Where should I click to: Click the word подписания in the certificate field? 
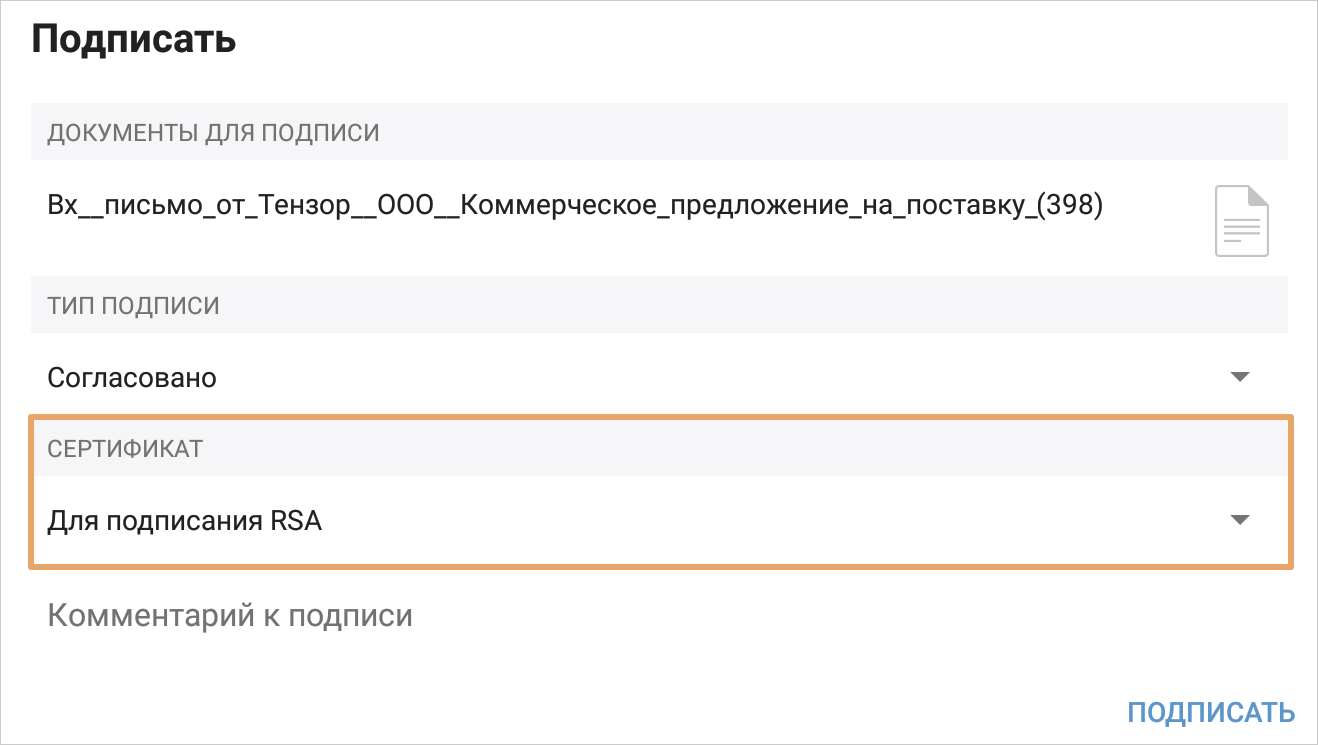tap(185, 522)
